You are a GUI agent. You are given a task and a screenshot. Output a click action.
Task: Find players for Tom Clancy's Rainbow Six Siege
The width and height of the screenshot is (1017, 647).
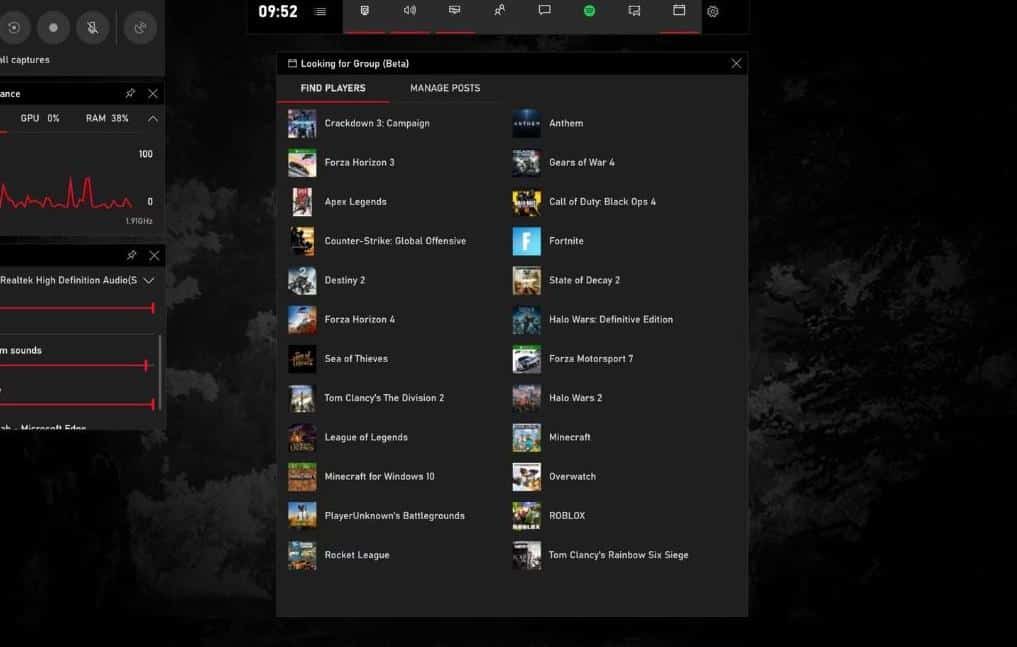601,555
